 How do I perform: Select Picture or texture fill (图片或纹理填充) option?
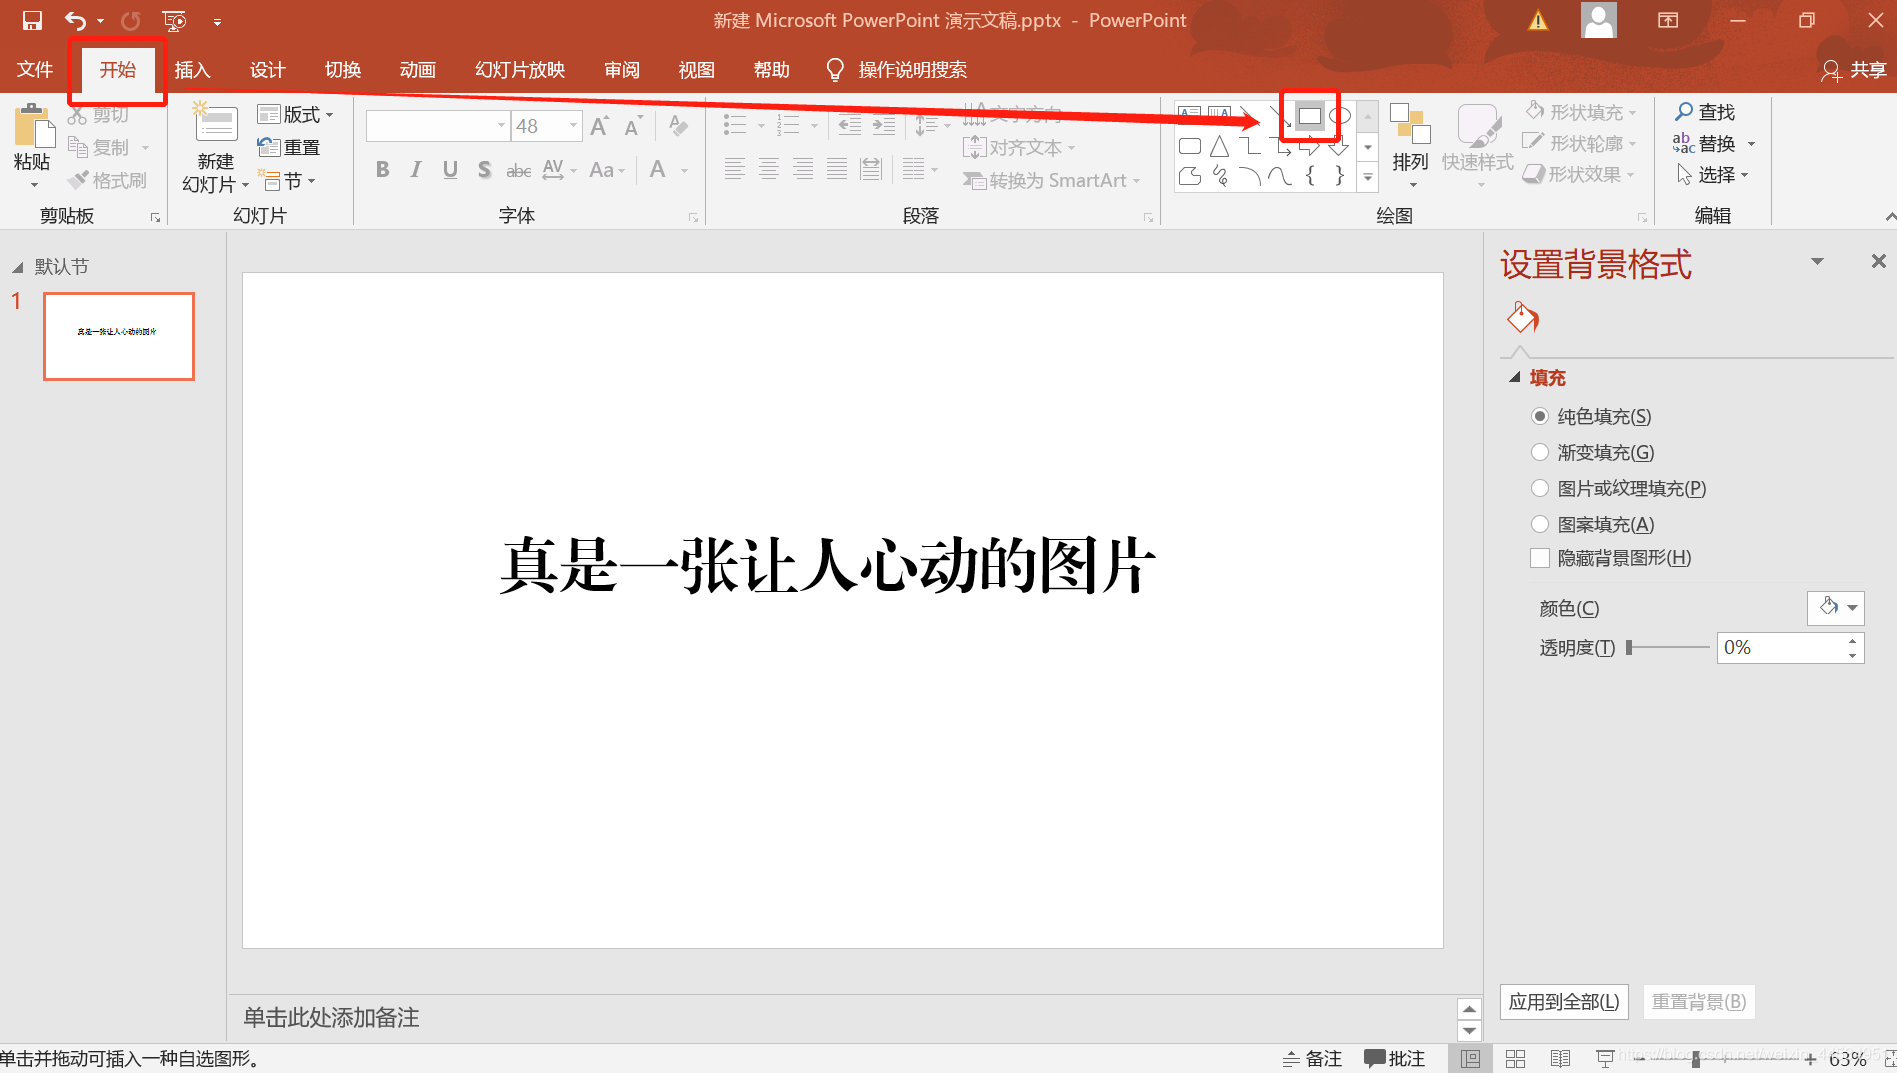click(1540, 488)
